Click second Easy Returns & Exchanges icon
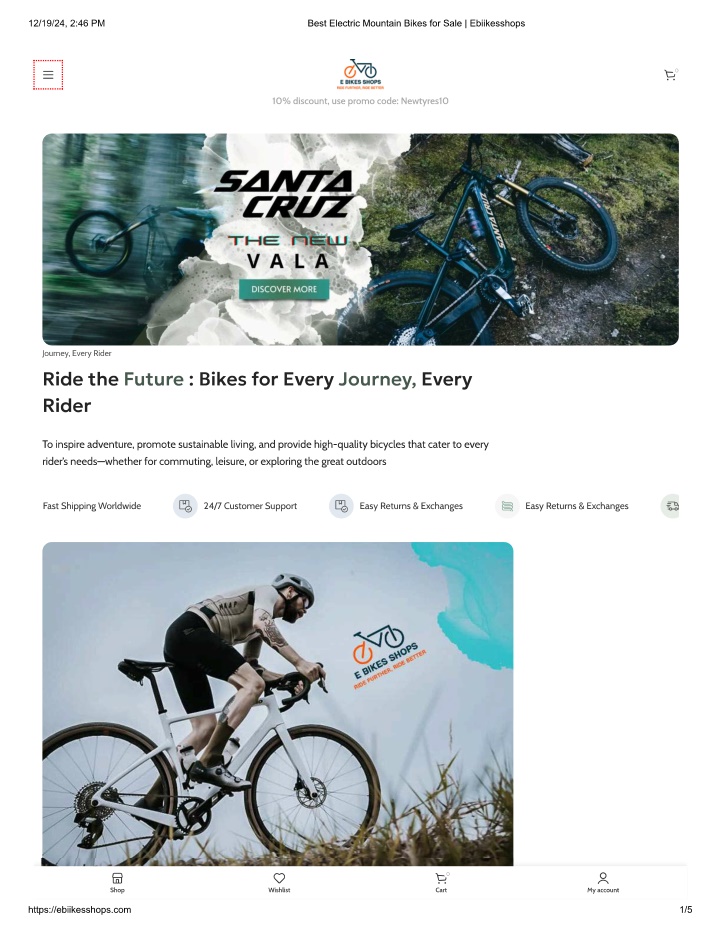 507,506
